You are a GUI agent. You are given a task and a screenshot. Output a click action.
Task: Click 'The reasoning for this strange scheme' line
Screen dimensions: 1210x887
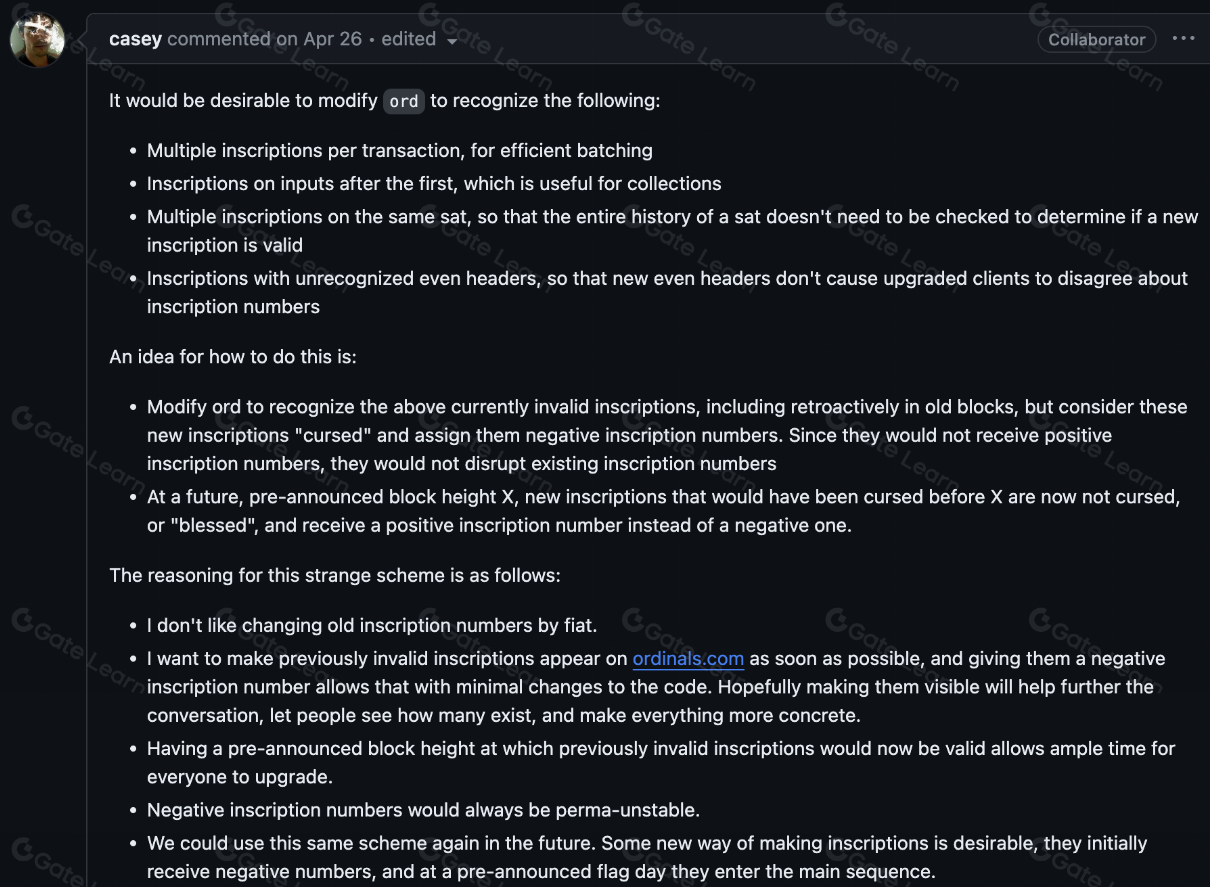point(335,575)
